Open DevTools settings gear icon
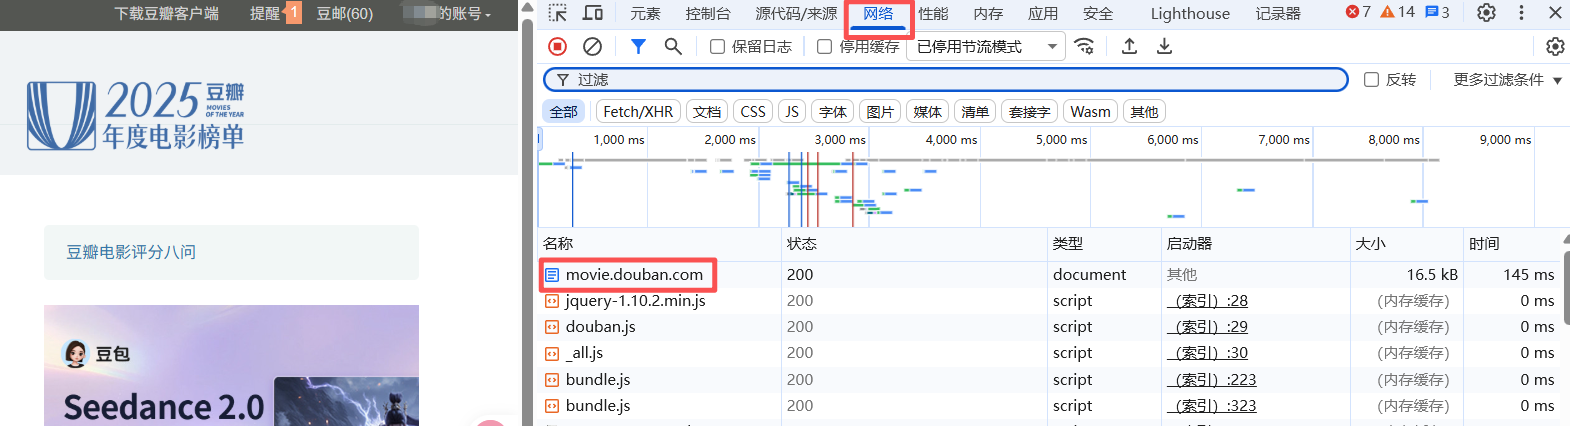 point(1487,13)
